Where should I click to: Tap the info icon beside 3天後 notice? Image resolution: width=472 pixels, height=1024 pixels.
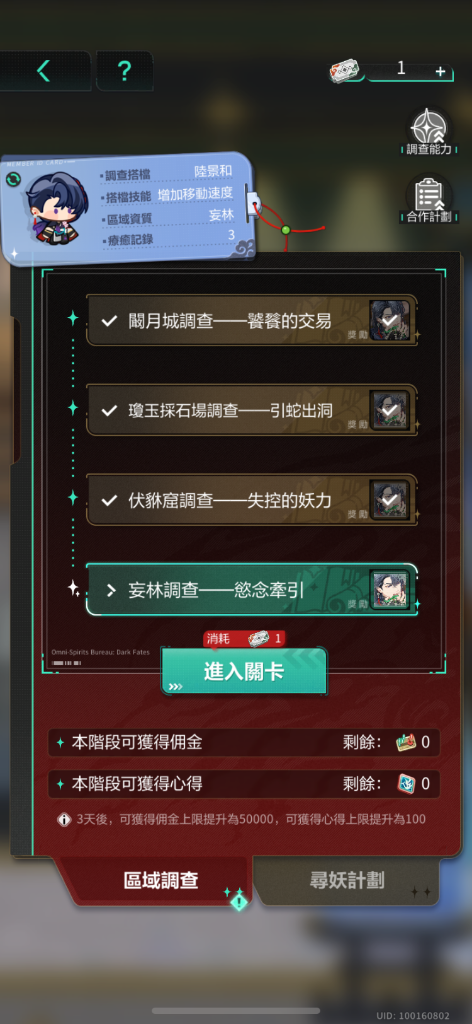tap(64, 819)
